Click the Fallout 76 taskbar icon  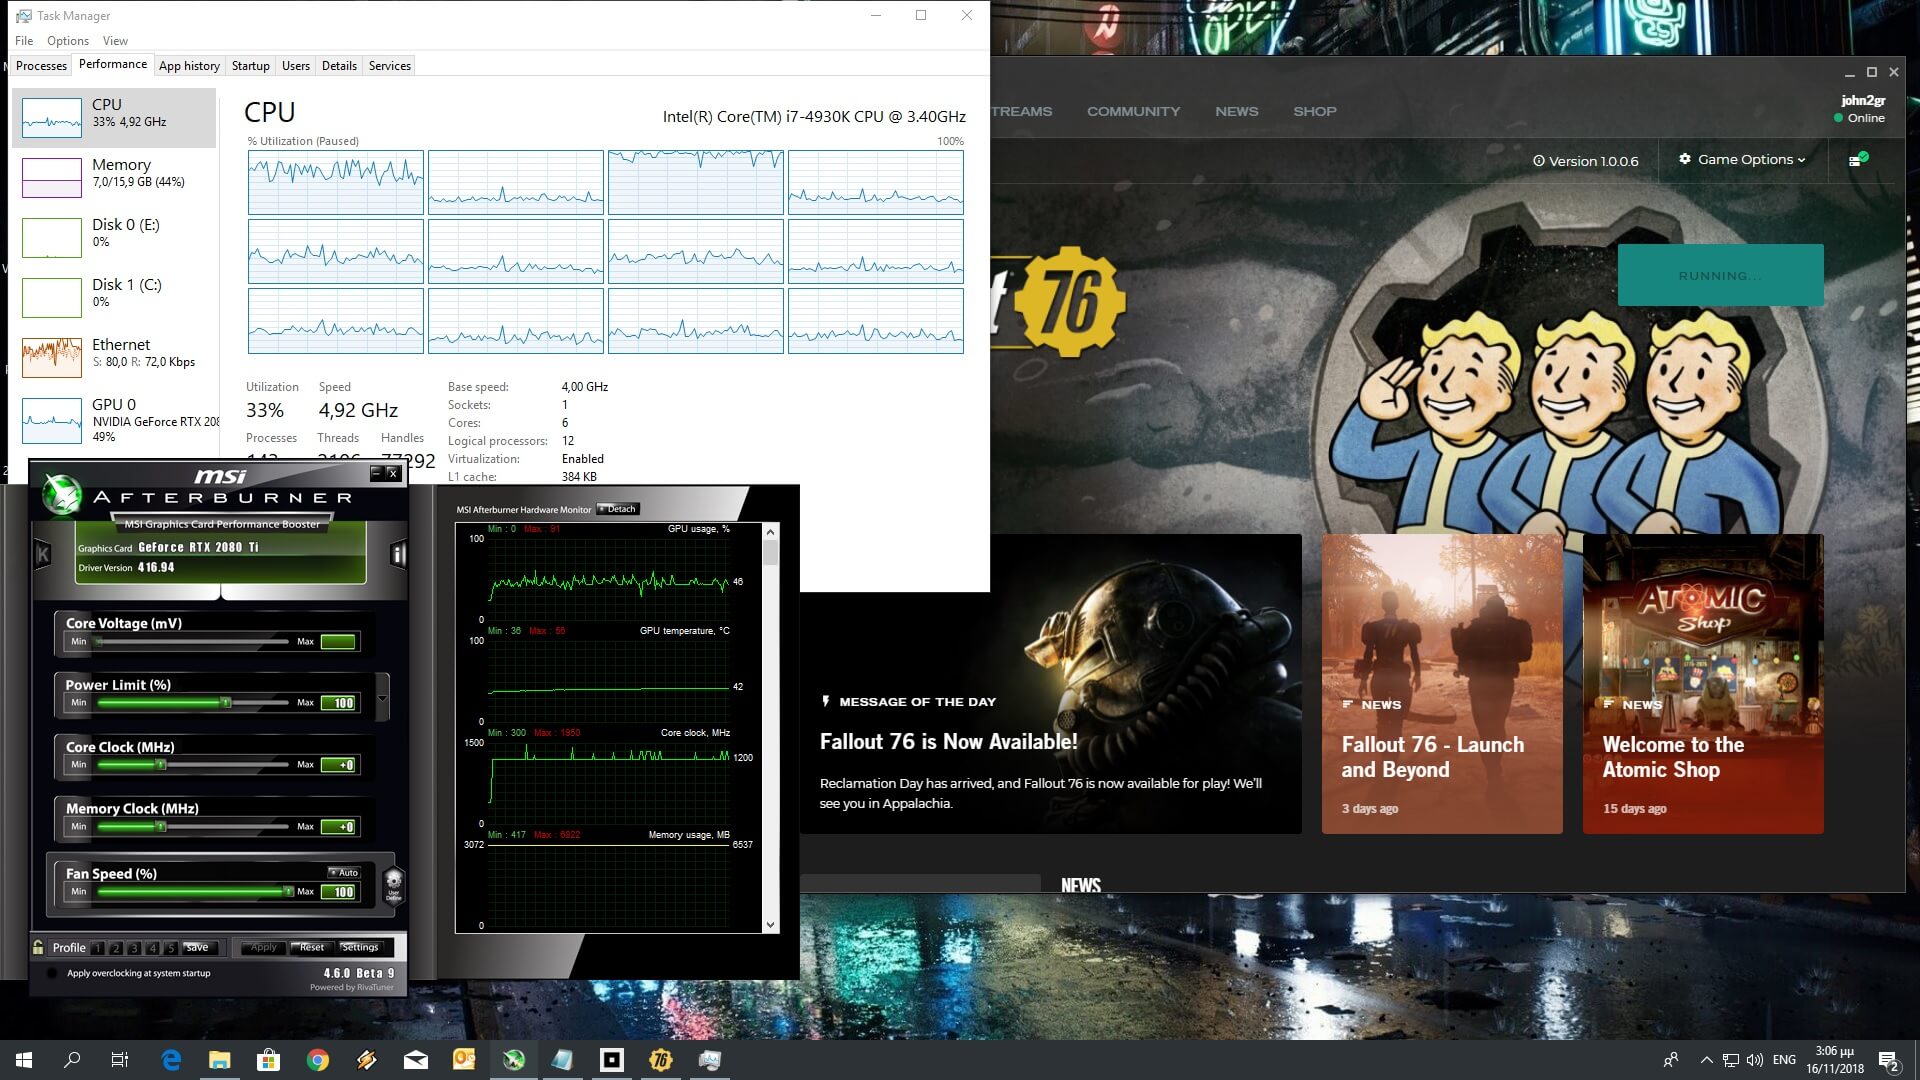[x=660, y=1060]
